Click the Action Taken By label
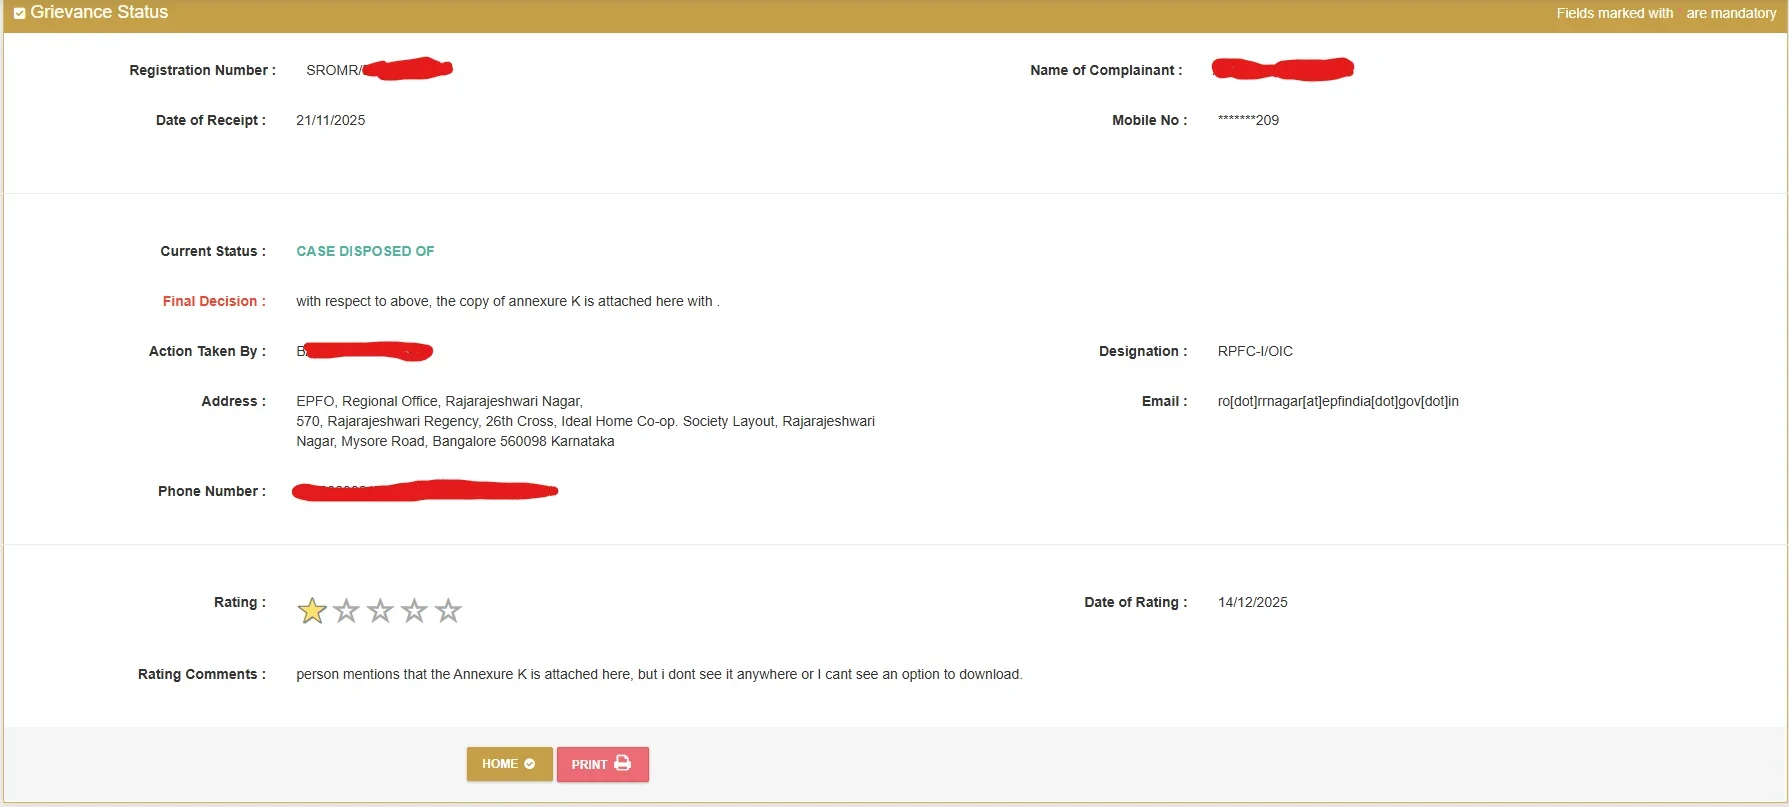This screenshot has width=1789, height=807. pyautogui.click(x=207, y=351)
